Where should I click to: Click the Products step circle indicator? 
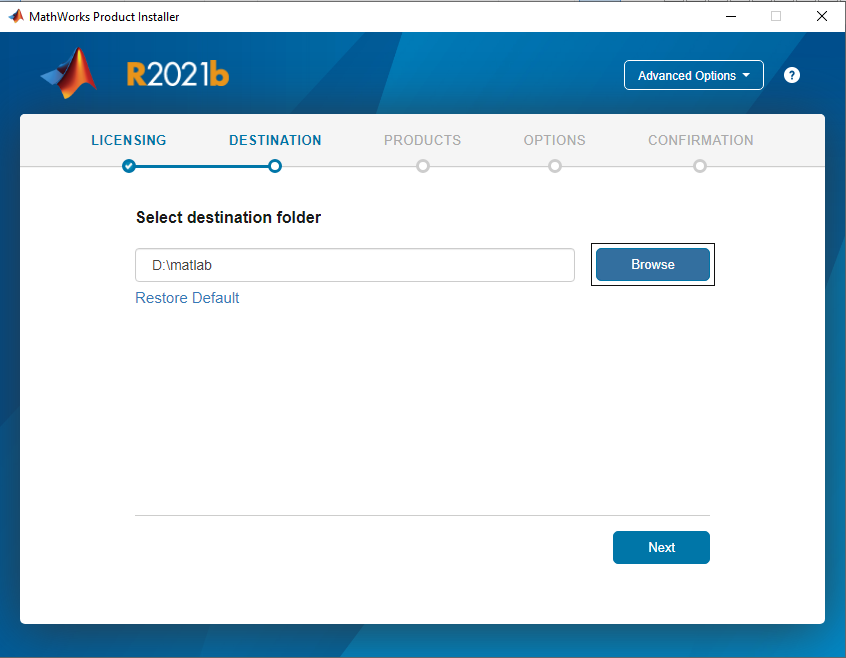point(423,166)
